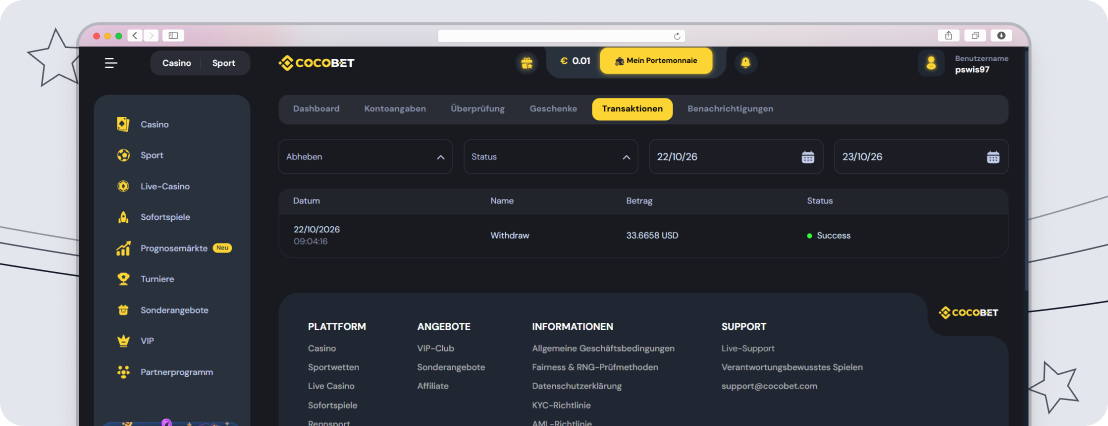Open Fairness & RNG-Prüfmethoden link
Viewport: 1108px width, 426px height.
(x=595, y=367)
